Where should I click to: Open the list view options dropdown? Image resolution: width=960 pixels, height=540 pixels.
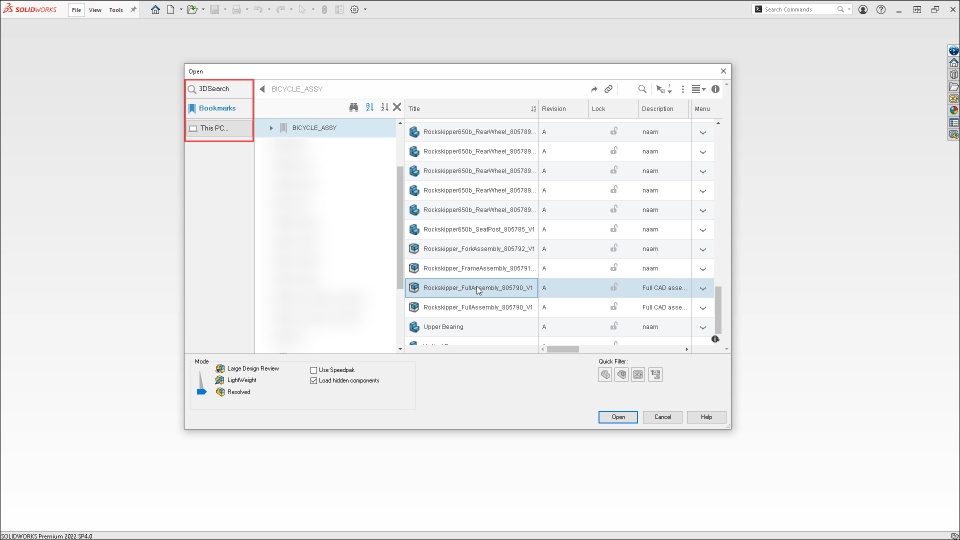(x=699, y=89)
